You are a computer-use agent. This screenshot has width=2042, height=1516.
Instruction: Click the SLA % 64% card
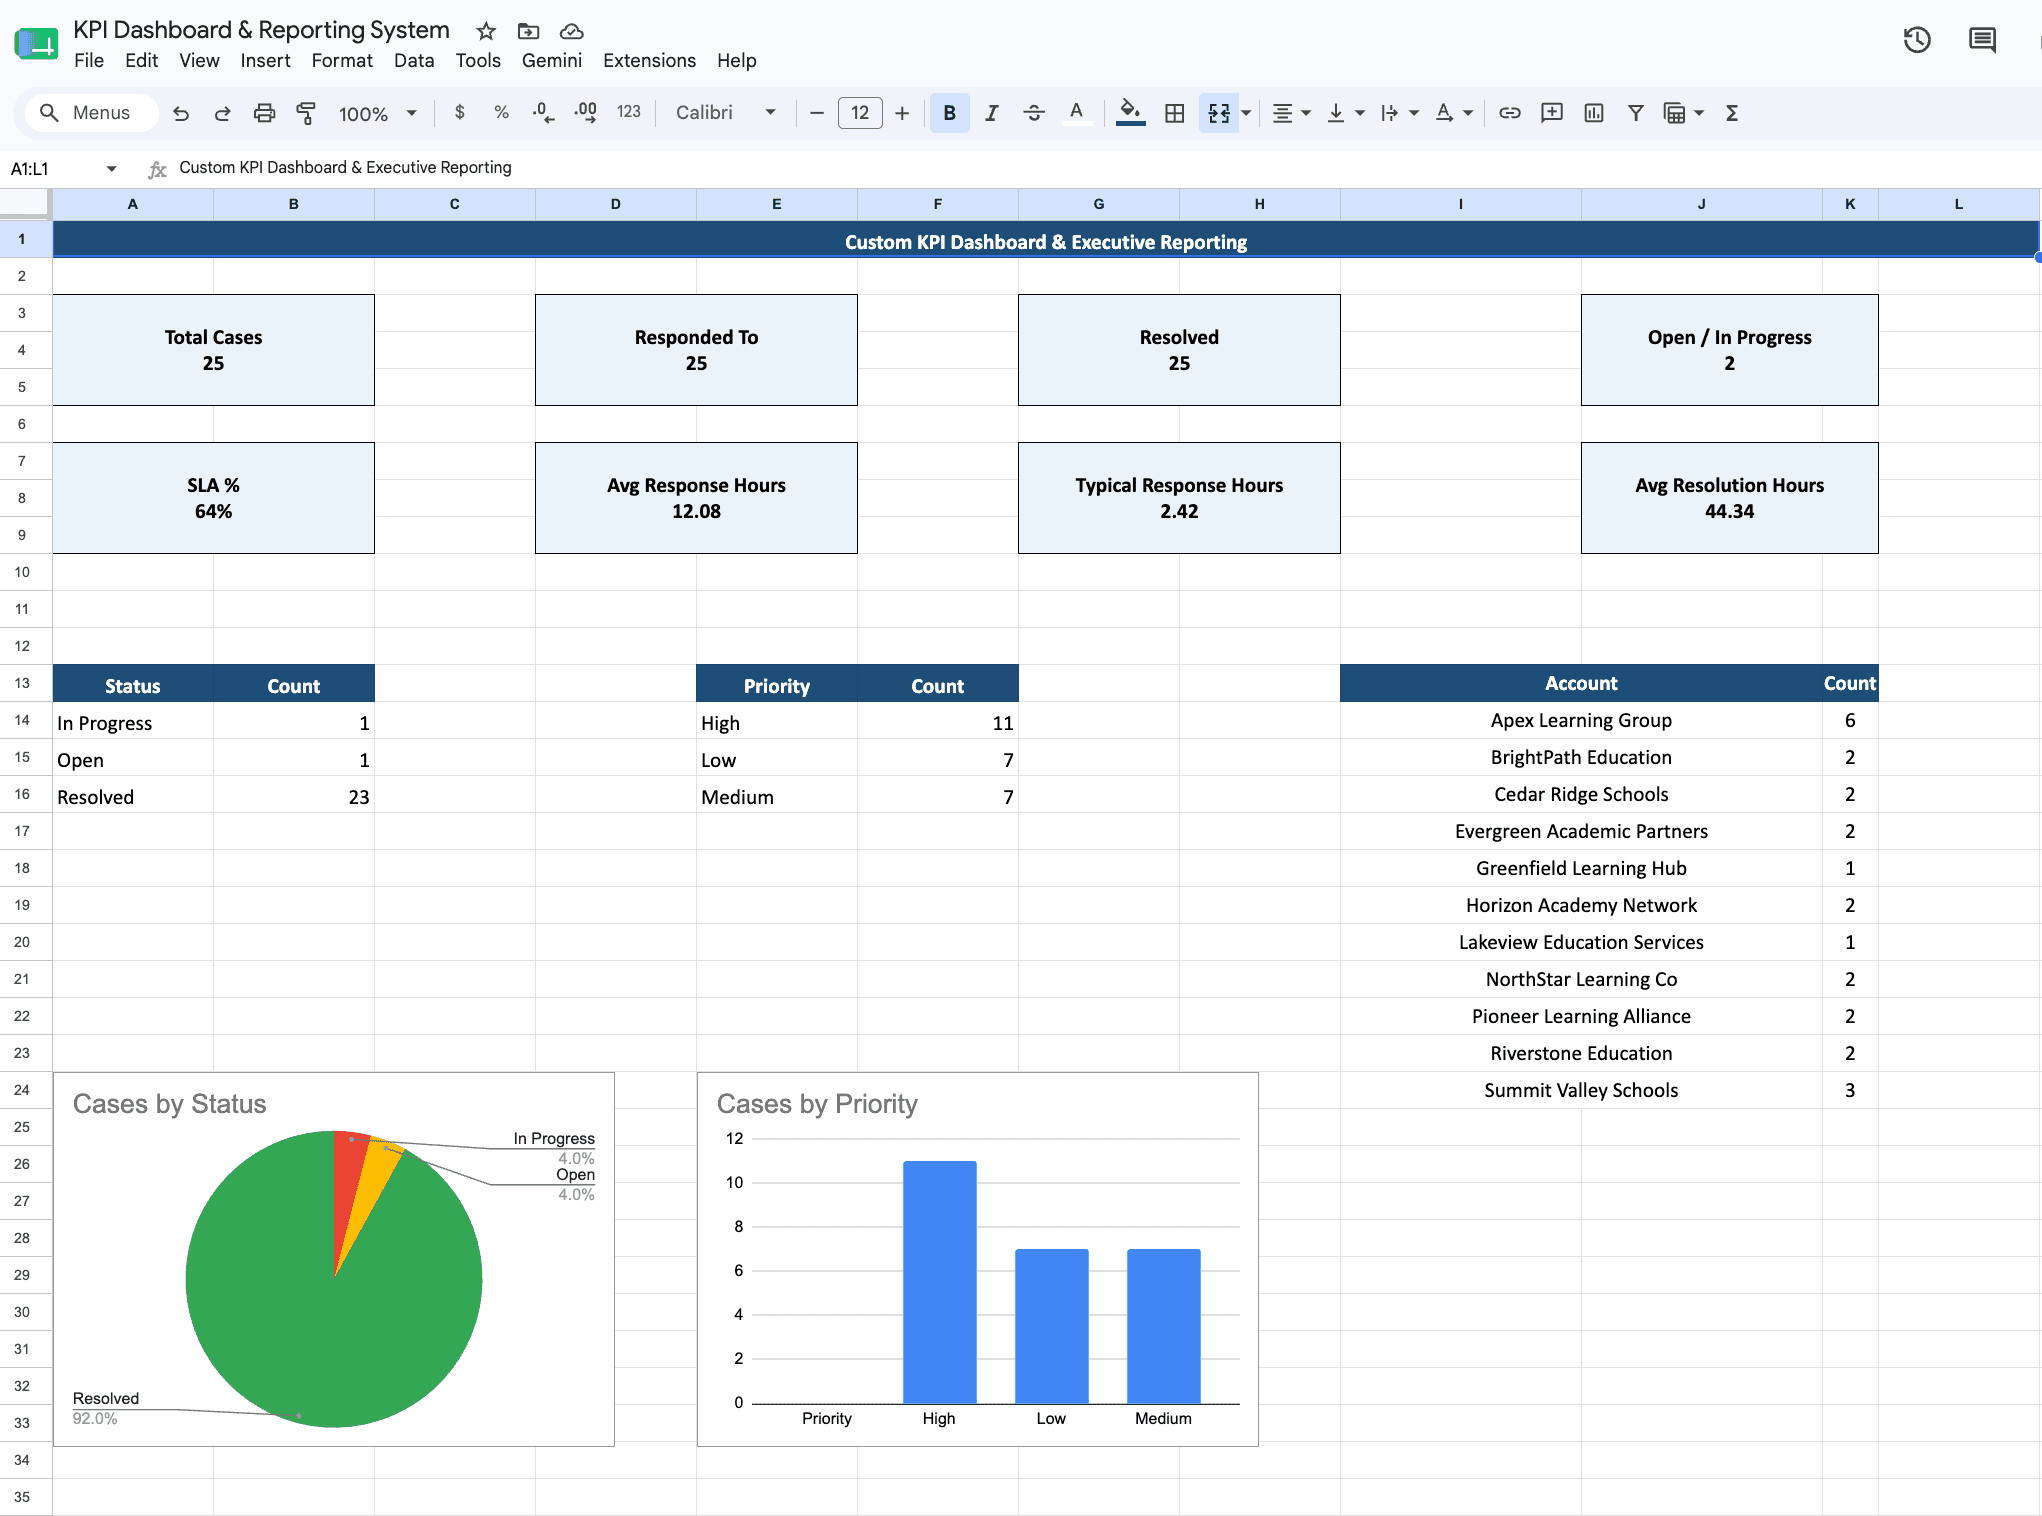coord(214,498)
